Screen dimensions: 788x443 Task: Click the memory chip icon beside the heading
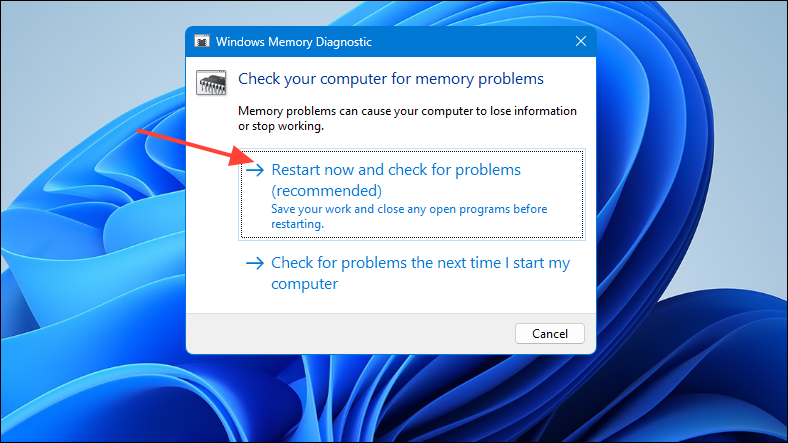point(211,82)
